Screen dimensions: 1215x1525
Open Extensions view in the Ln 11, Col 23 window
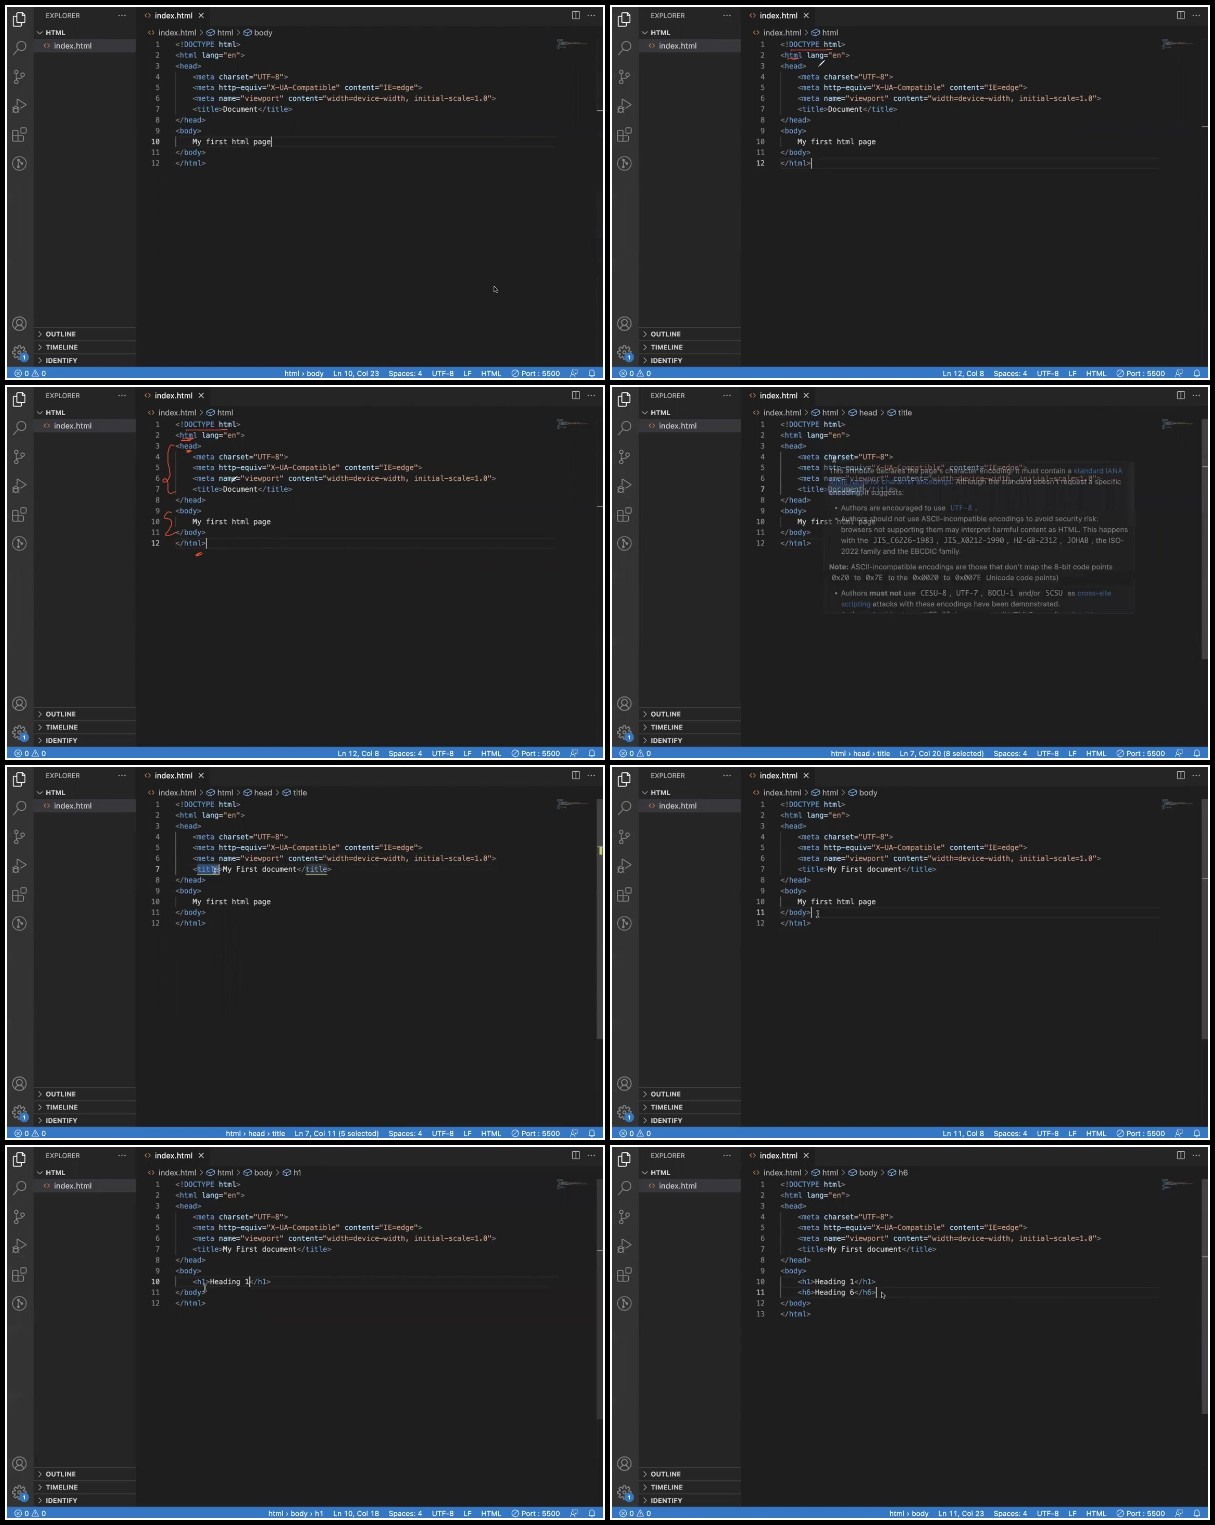tap(624, 1274)
